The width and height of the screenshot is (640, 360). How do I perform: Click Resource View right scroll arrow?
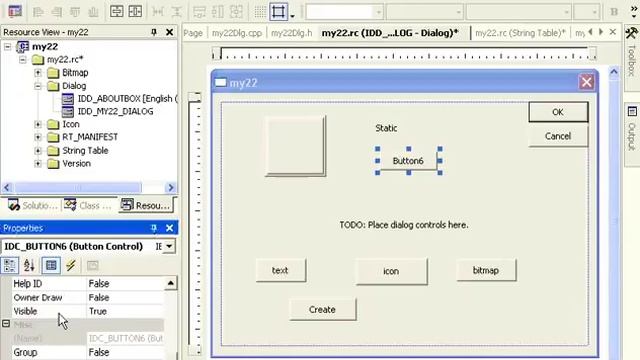(171, 188)
